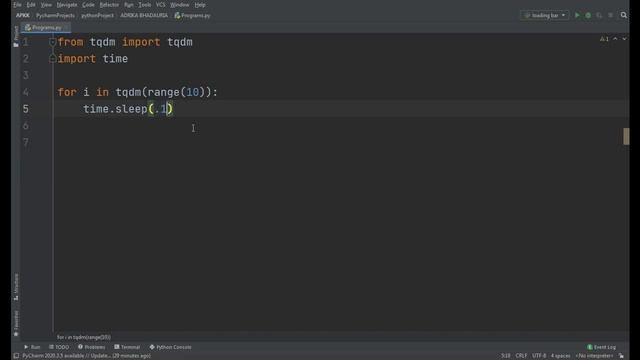Click the gutter line number 5
640x360 pixels.
point(26,109)
